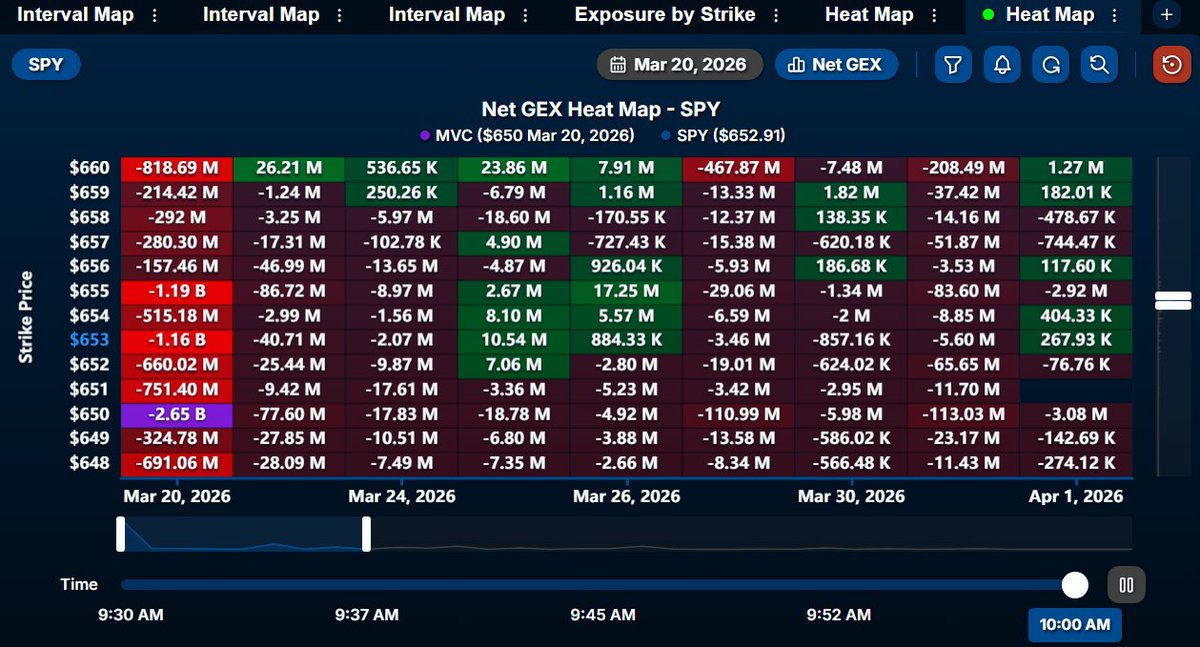Open the filter options icon
Screen dimensions: 1200x647
953,65
